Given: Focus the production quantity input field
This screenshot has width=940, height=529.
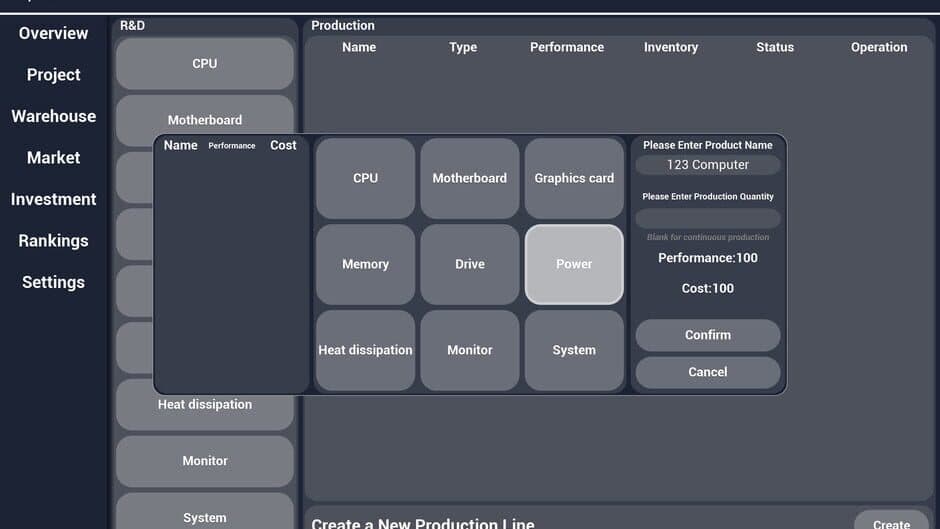Looking at the screenshot, I should pyautogui.click(x=707, y=218).
